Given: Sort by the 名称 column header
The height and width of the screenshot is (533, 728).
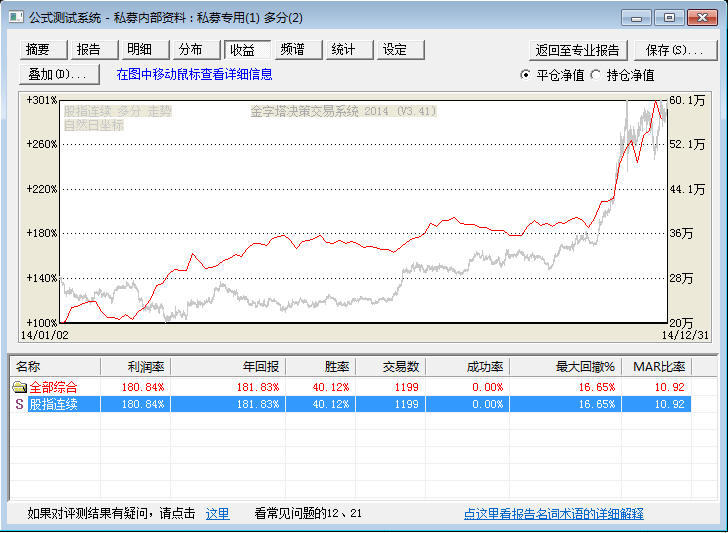Looking at the screenshot, I should coord(55,367).
